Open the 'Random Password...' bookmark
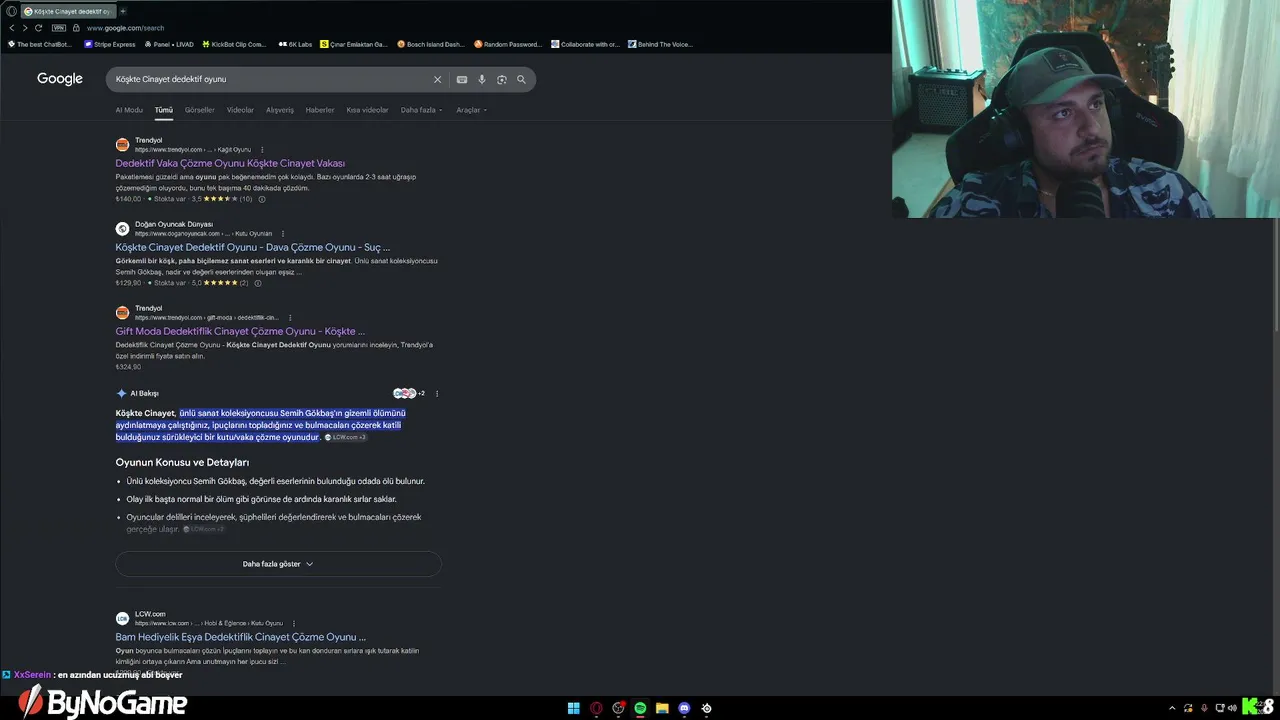The image size is (1280, 720). pos(508,44)
